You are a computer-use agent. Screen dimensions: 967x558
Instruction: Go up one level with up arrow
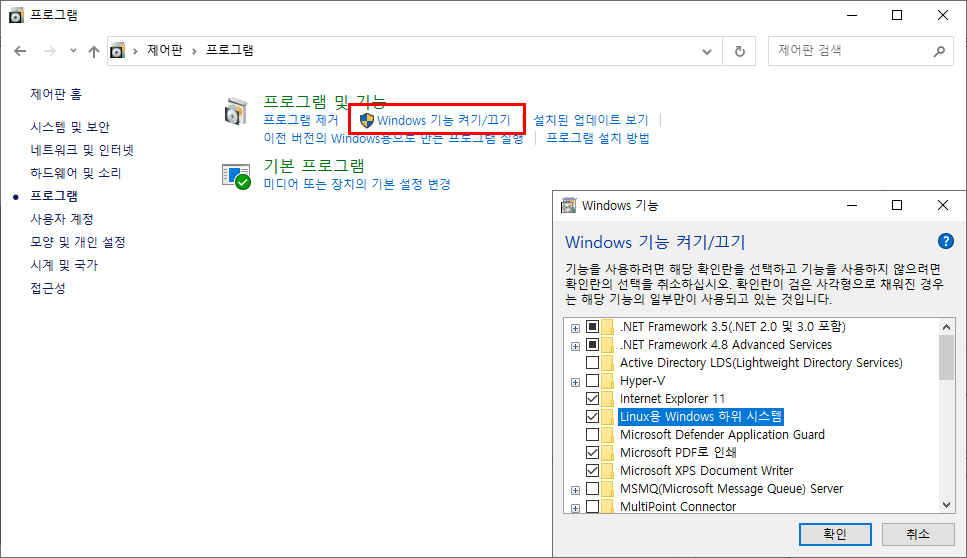[x=94, y=51]
